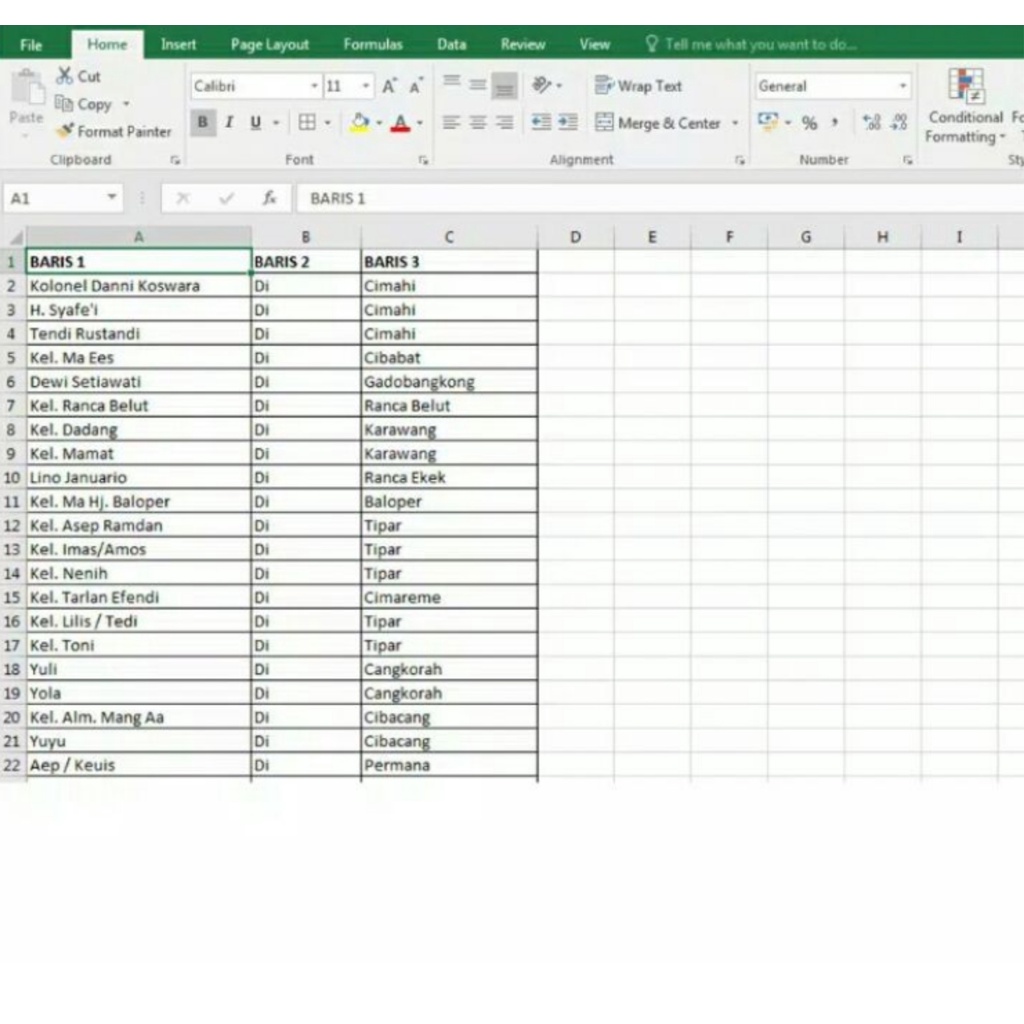Select column C header

pos(449,236)
